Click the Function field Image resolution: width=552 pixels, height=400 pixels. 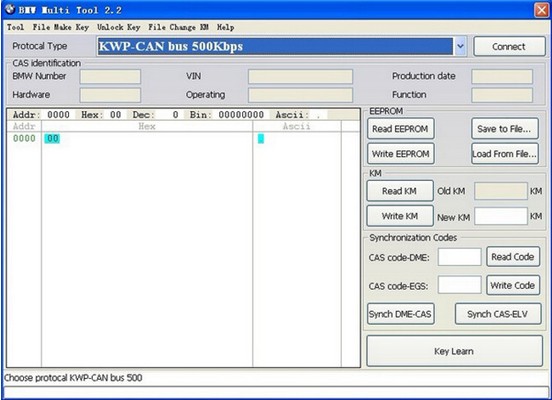pyautogui.click(x=502, y=95)
